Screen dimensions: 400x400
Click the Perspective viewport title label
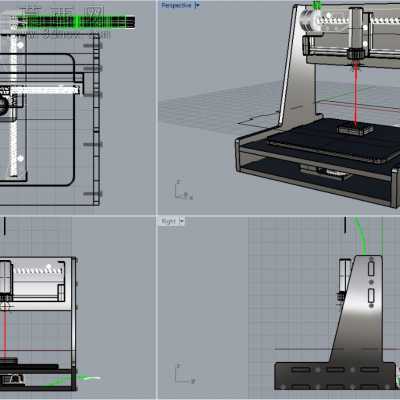pyautogui.click(x=176, y=5)
